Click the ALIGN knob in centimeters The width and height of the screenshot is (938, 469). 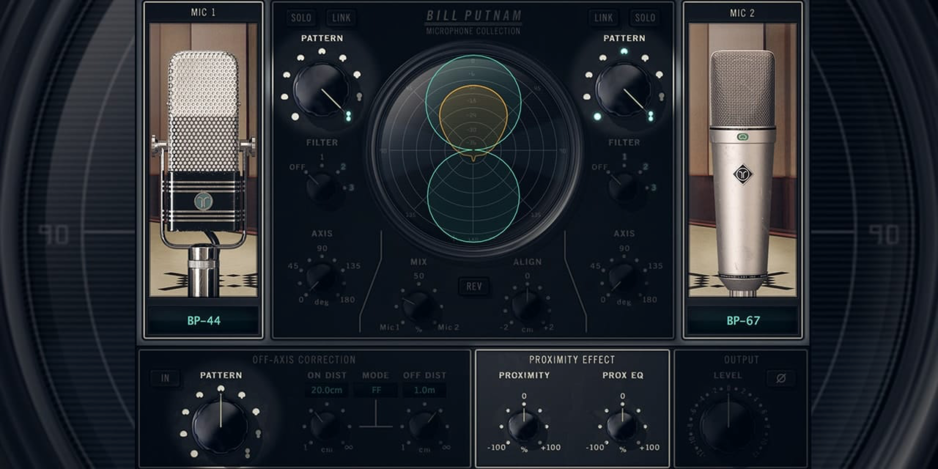pos(527,306)
